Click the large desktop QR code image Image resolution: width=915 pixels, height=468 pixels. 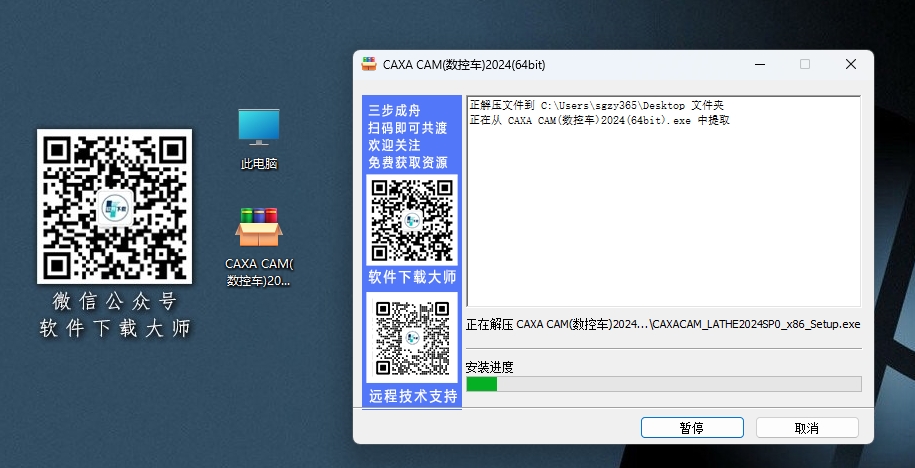pyautogui.click(x=114, y=207)
